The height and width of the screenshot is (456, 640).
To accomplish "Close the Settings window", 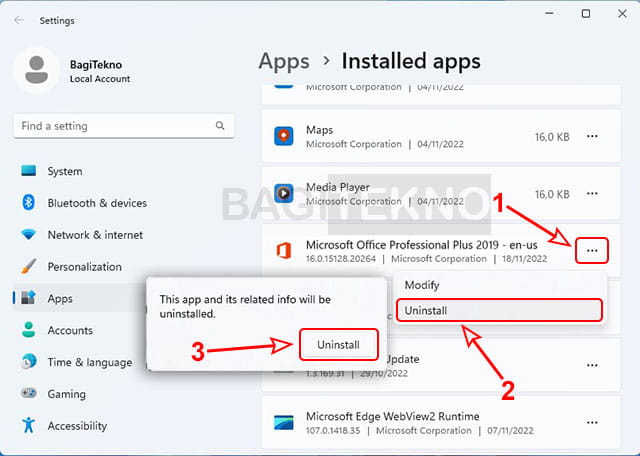I will 622,13.
